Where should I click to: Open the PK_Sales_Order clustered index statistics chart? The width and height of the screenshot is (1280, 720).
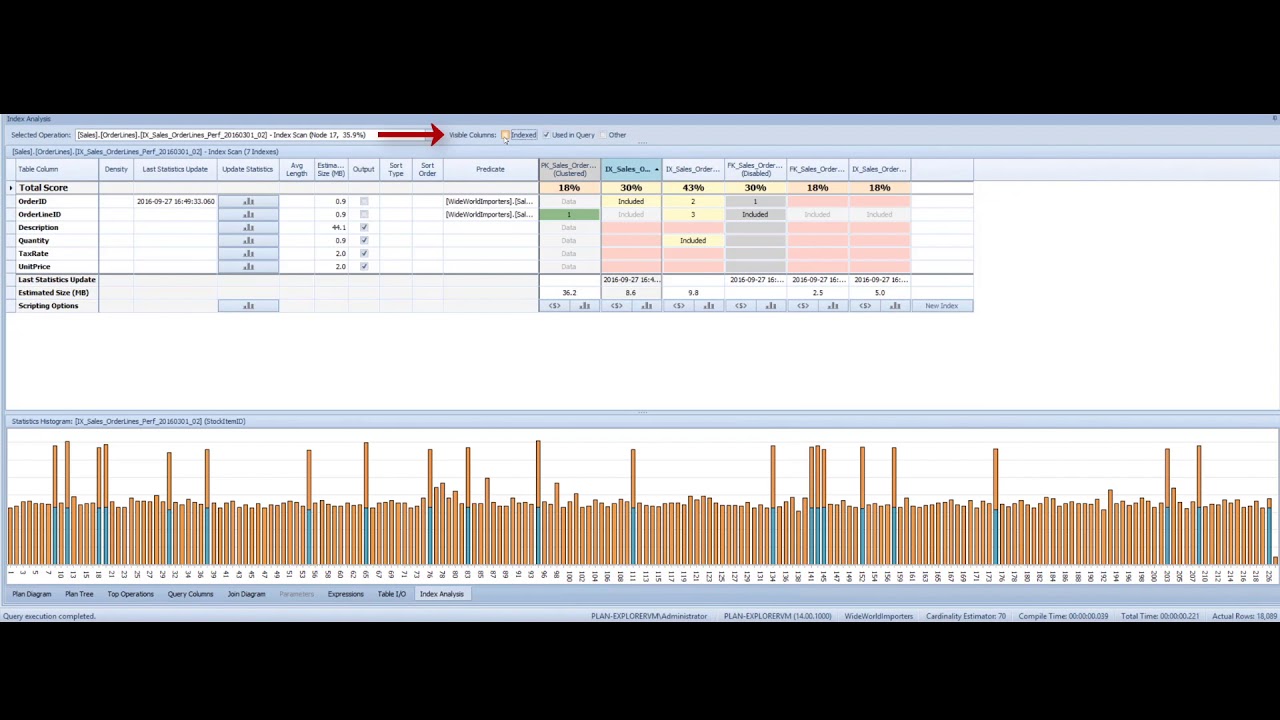point(585,306)
